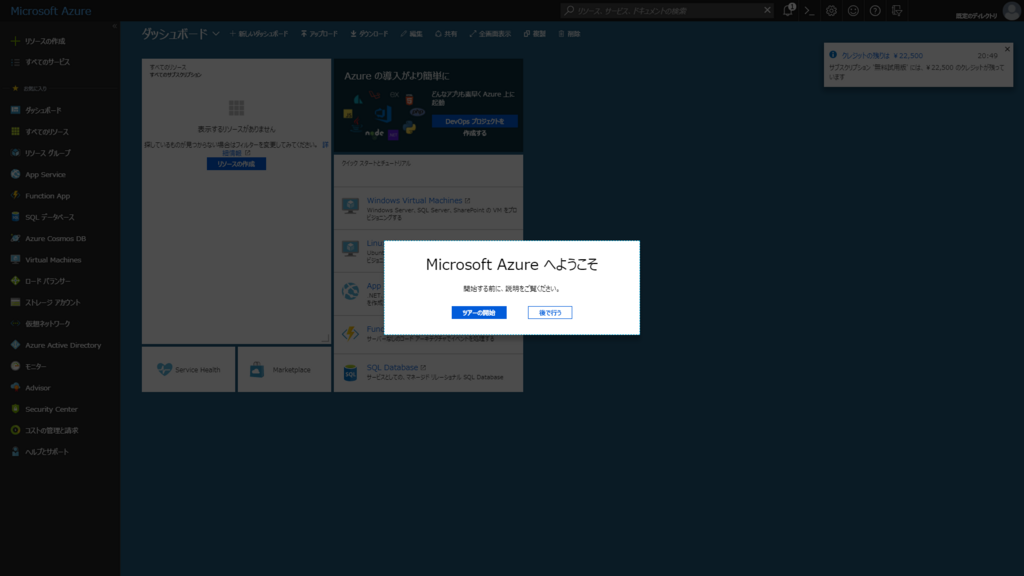Image resolution: width=1024 pixels, height=576 pixels.
Task: Click the blue リソースの作成 tile button
Action: [236, 164]
